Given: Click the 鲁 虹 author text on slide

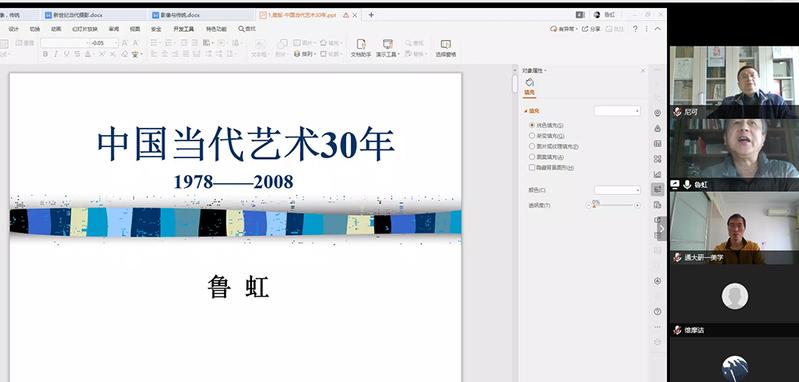Looking at the screenshot, I should coord(238,287).
